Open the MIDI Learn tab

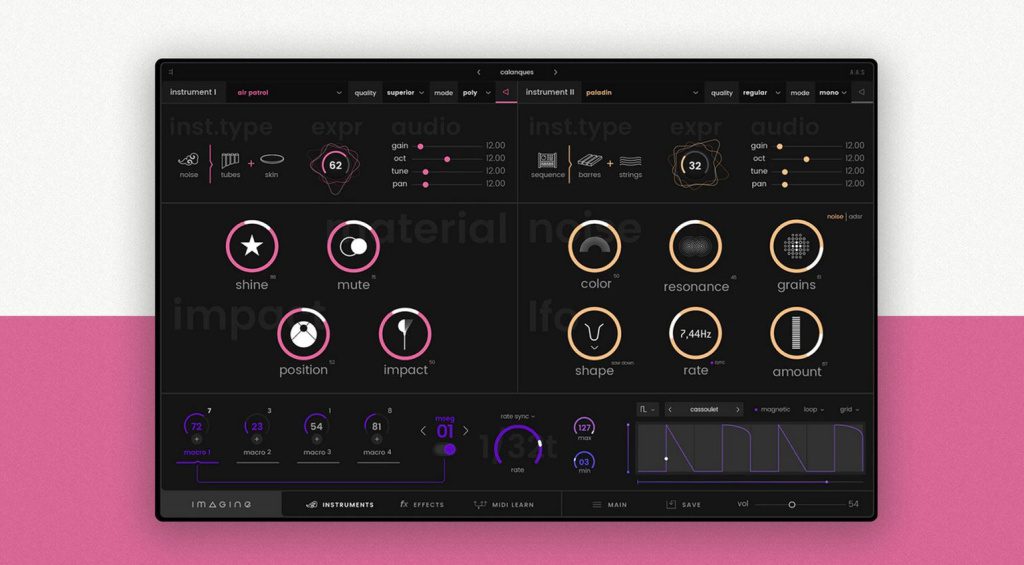(502, 505)
